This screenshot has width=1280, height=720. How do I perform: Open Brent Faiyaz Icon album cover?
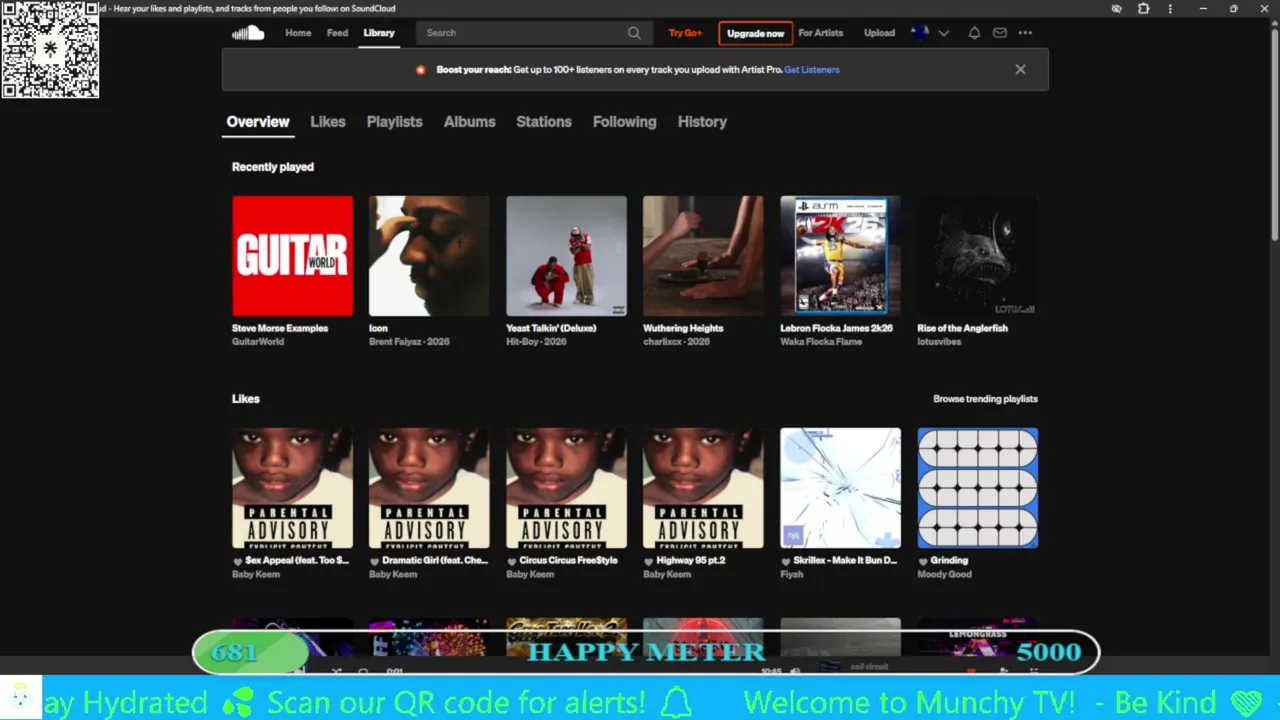pos(429,256)
